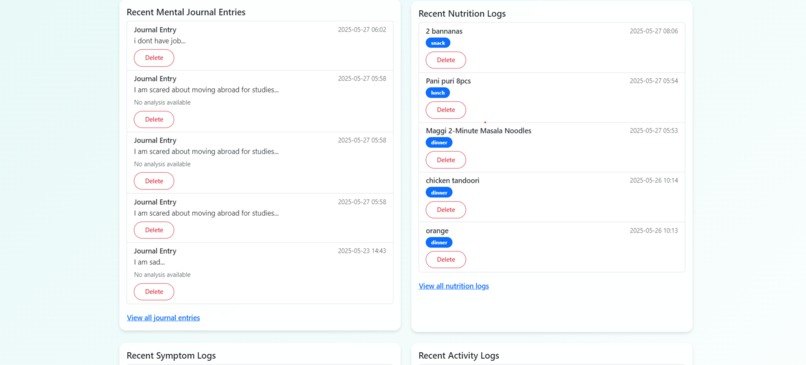The height and width of the screenshot is (365, 806).
Task: Select the "I am sad..." entry text
Action: click(149, 262)
